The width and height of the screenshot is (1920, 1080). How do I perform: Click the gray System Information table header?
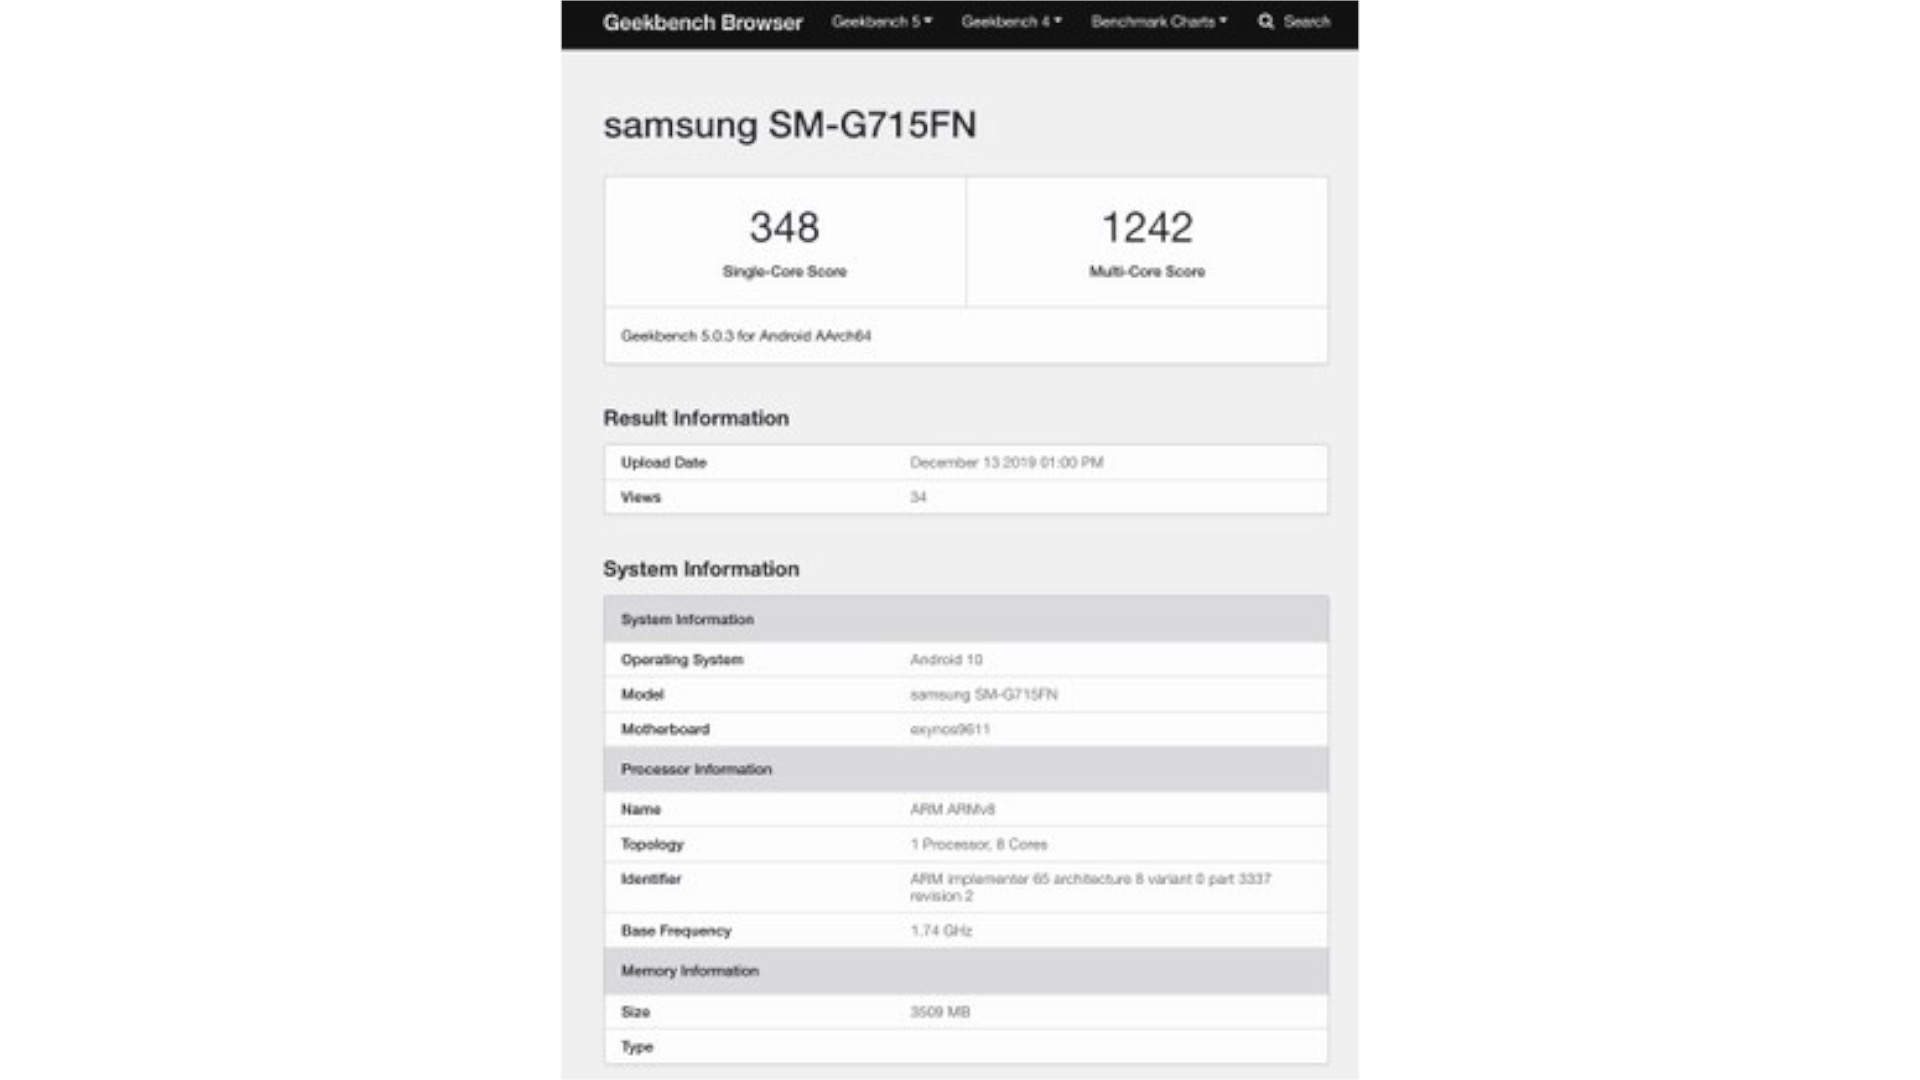tap(966, 619)
